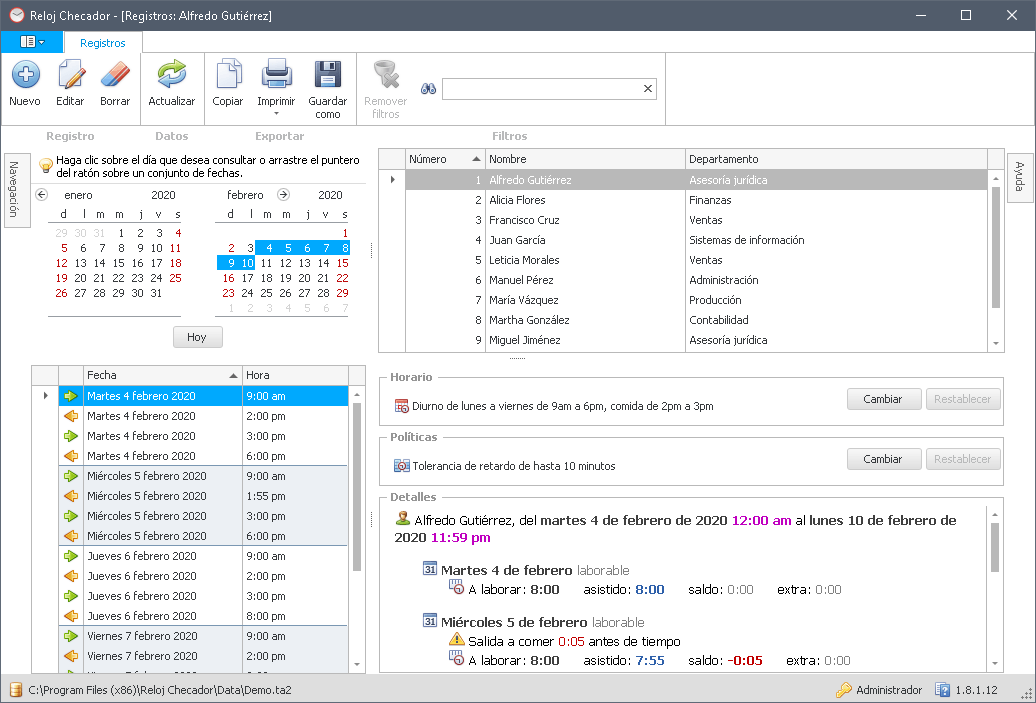Switch to the Registros ribbon tab

click(103, 43)
